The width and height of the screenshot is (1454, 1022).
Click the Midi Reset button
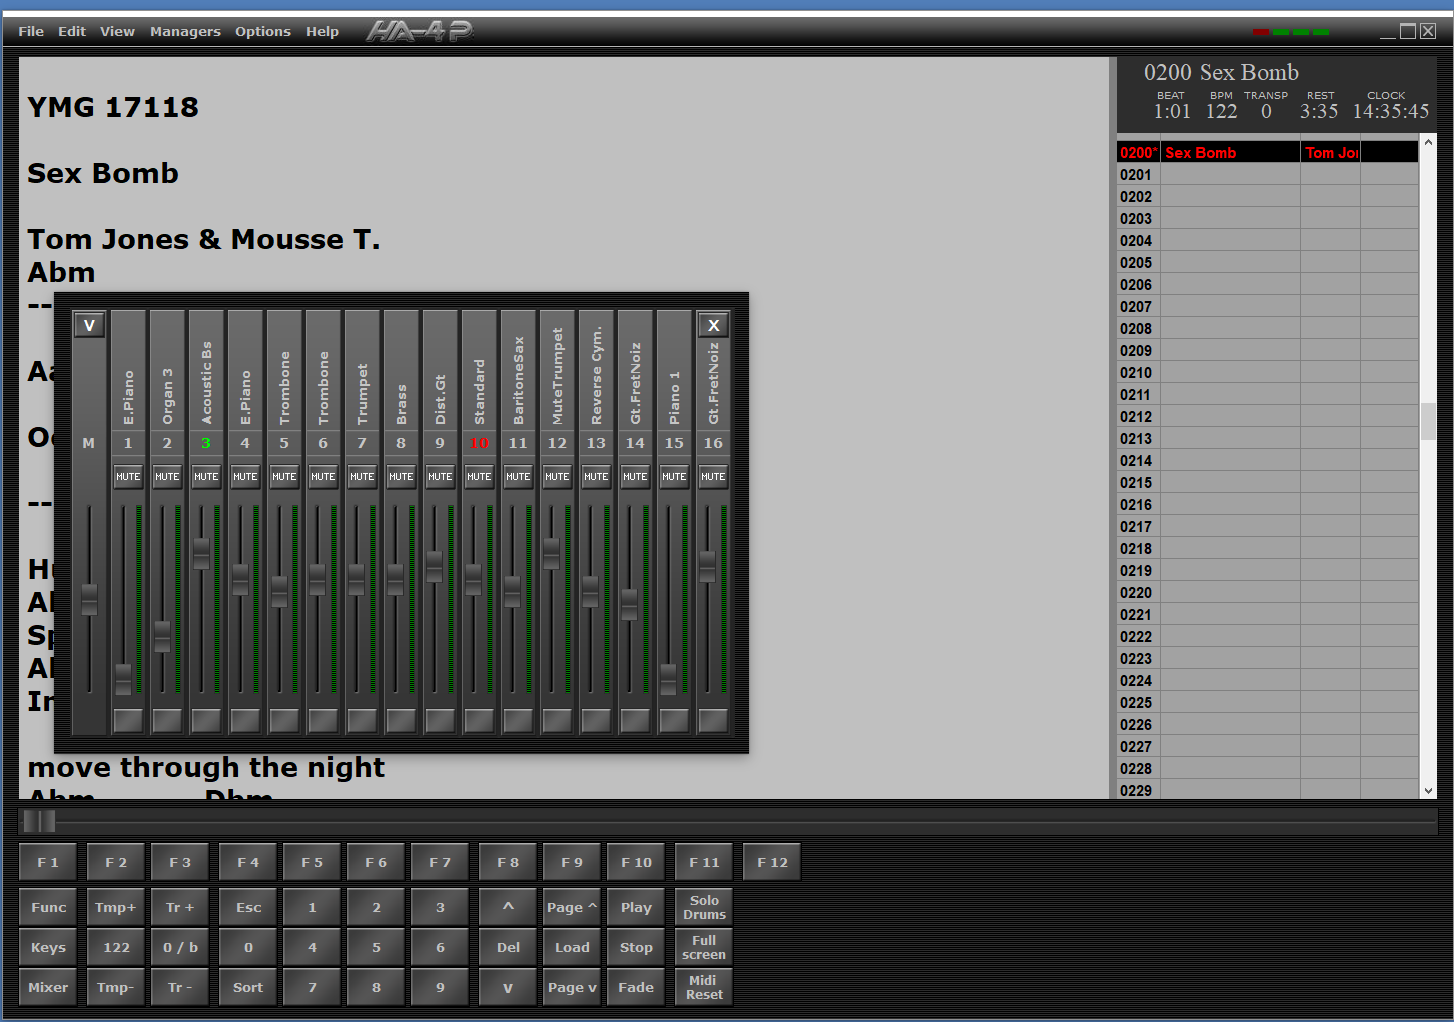click(704, 987)
